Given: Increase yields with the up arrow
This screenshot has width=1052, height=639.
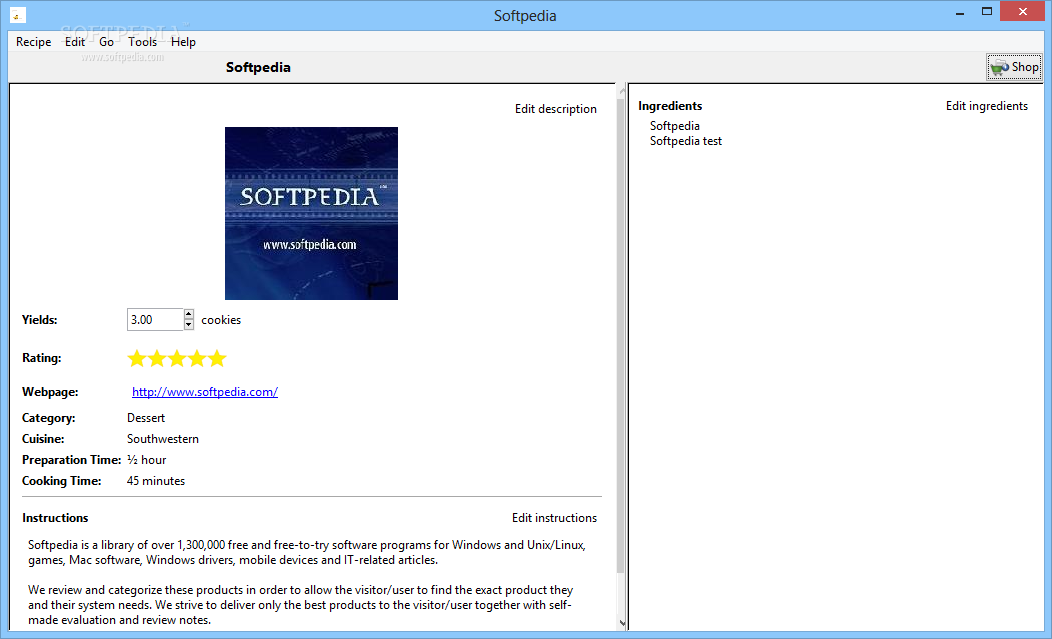Looking at the screenshot, I should 189,314.
